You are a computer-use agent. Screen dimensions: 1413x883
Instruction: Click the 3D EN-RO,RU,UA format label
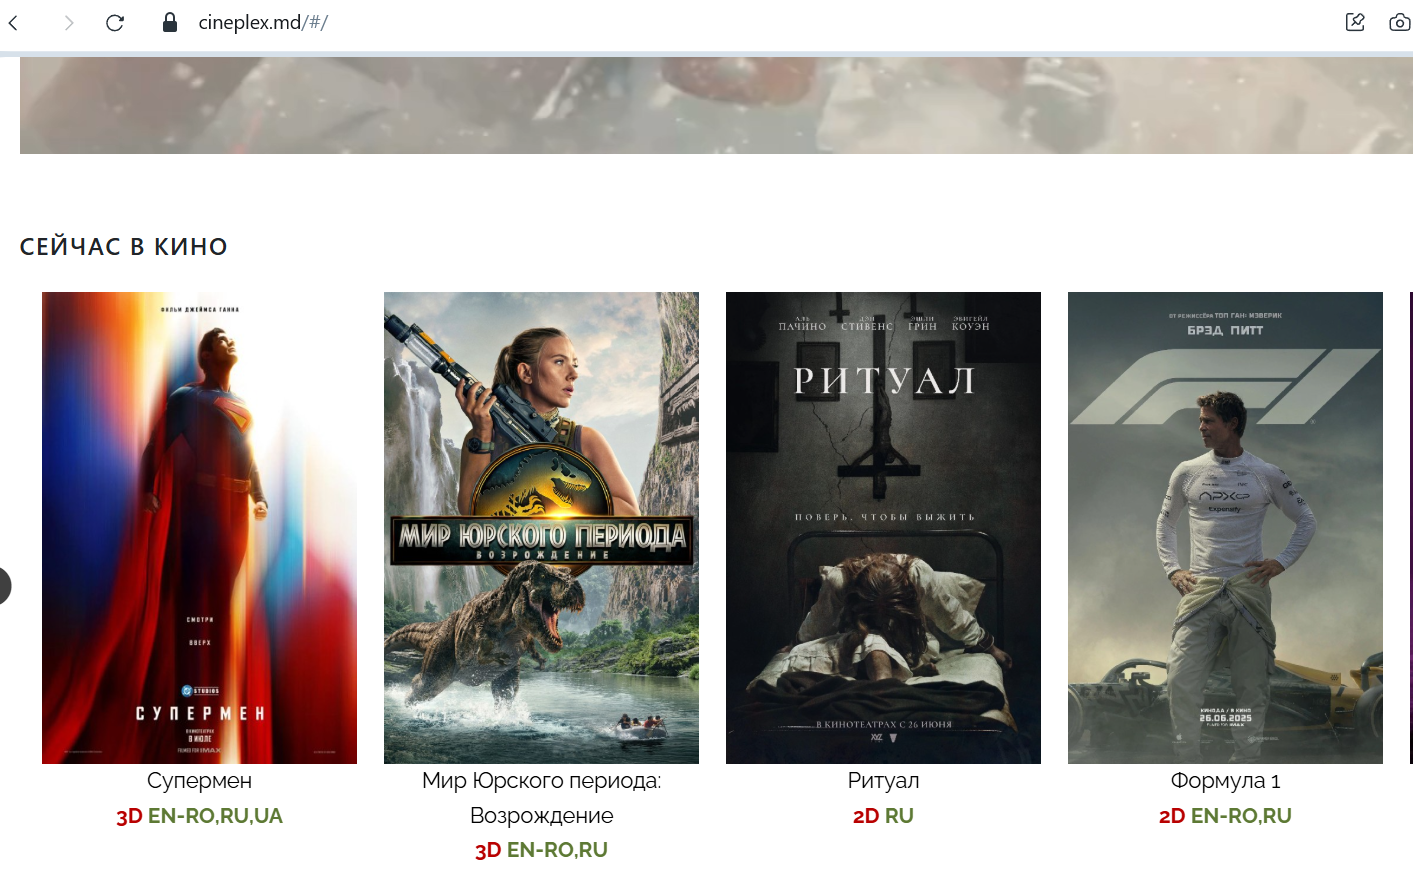[199, 816]
